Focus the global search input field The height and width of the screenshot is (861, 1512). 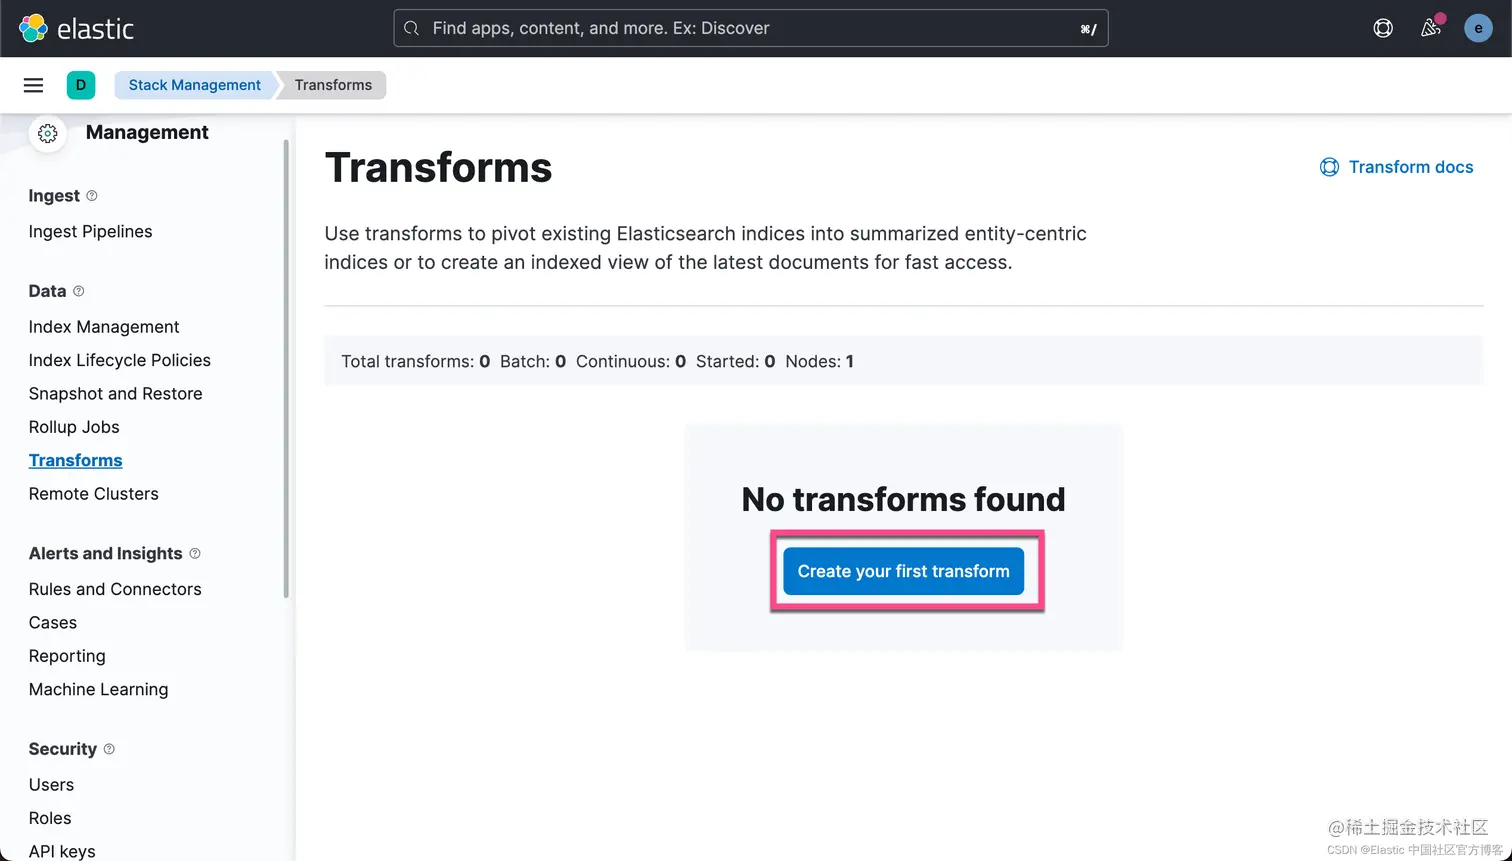pyautogui.click(x=751, y=28)
